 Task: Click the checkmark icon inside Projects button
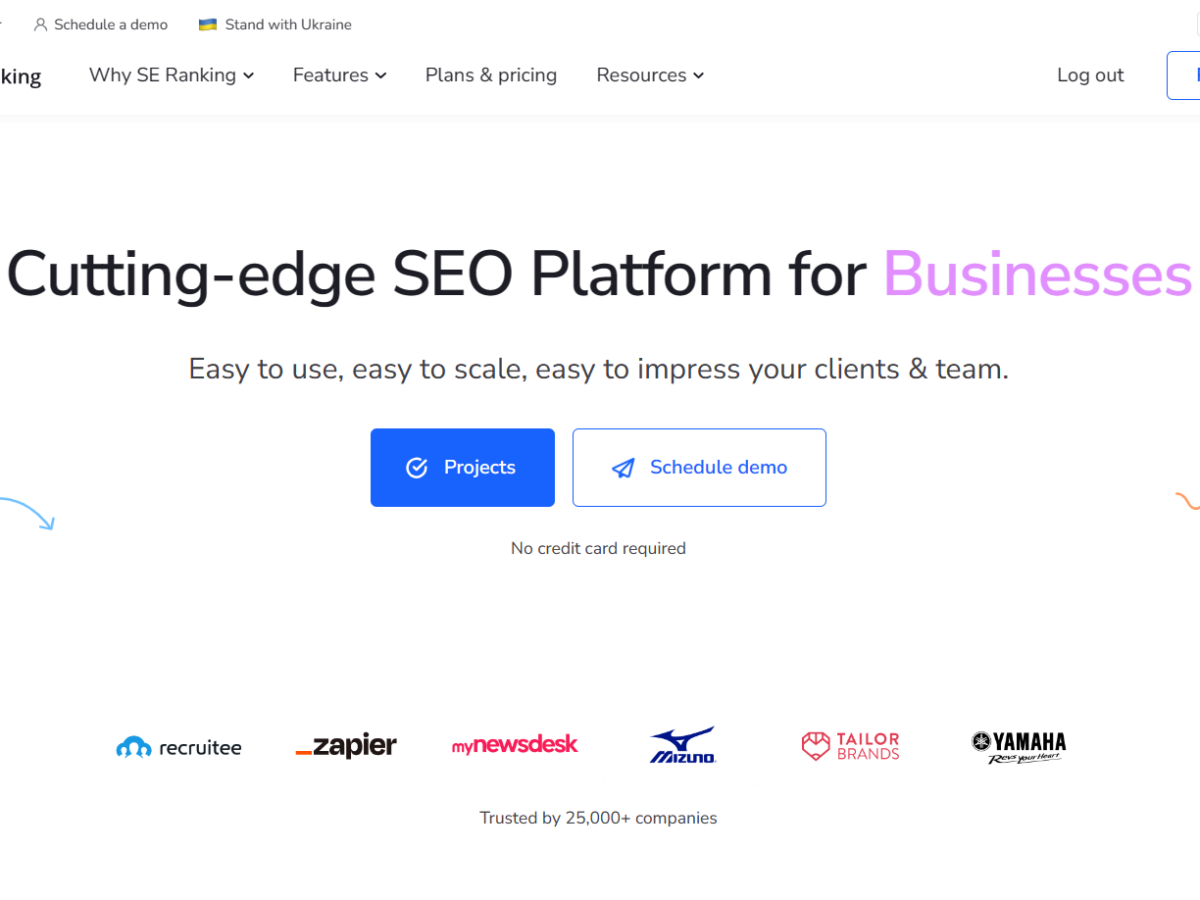(x=416, y=467)
